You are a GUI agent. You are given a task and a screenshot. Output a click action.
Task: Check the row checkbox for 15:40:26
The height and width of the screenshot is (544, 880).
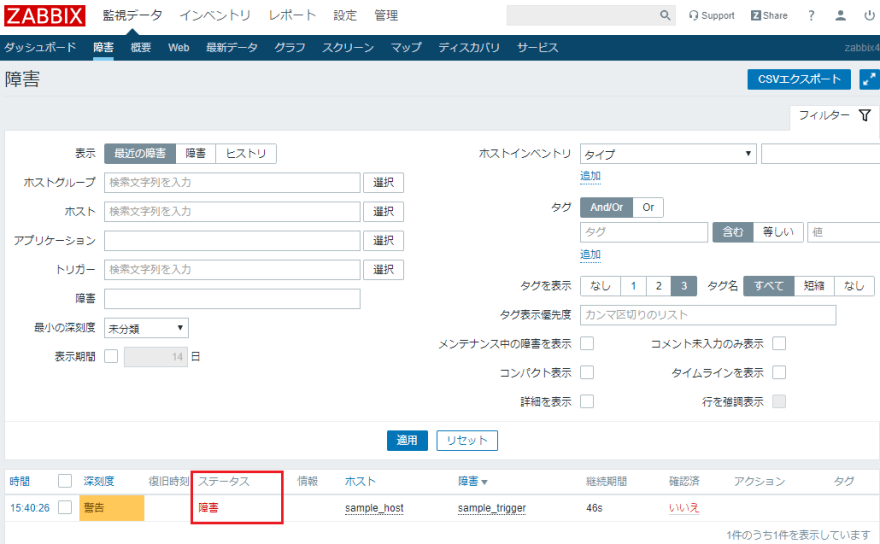(65, 508)
